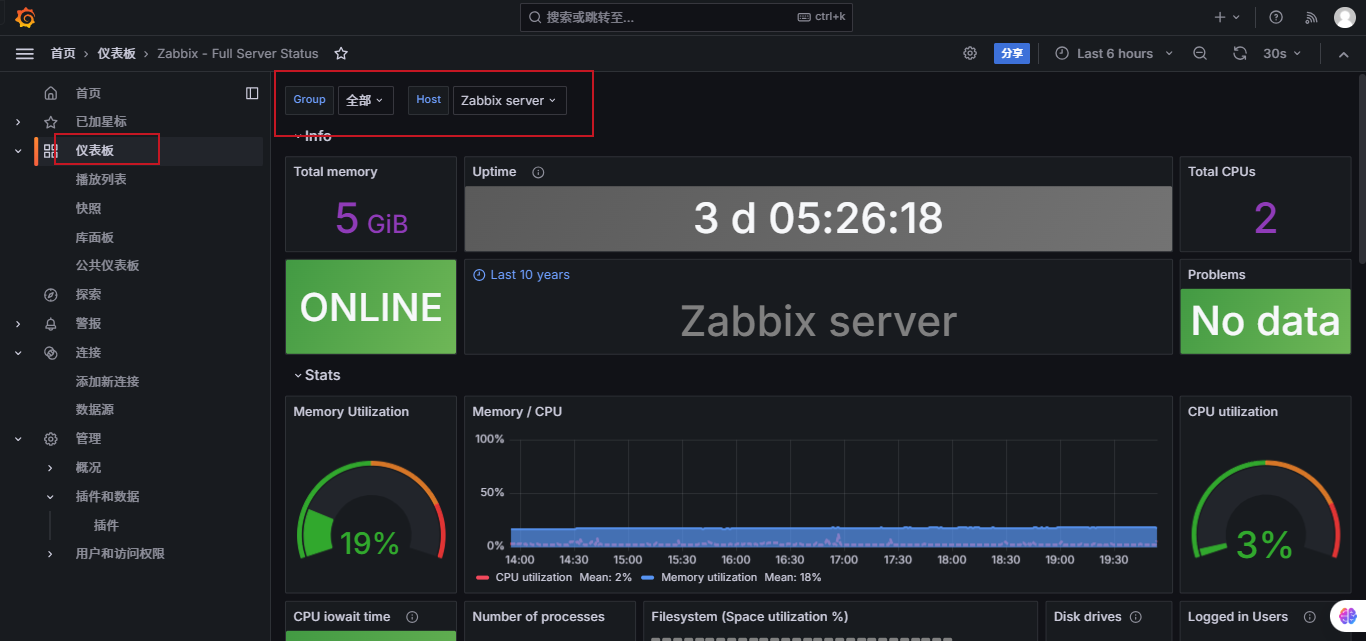Open 播放列表 in the sidebar
This screenshot has height=641, width=1366.
pos(101,180)
